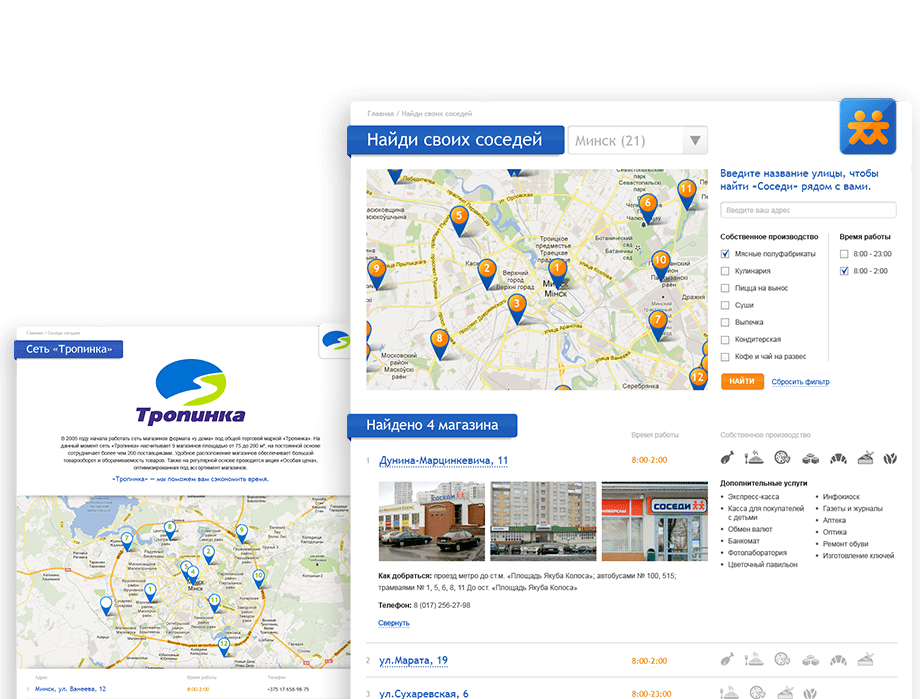Open Минск, ул. Ванеева, 12 address link
The width and height of the screenshot is (920, 699).
(x=70, y=689)
